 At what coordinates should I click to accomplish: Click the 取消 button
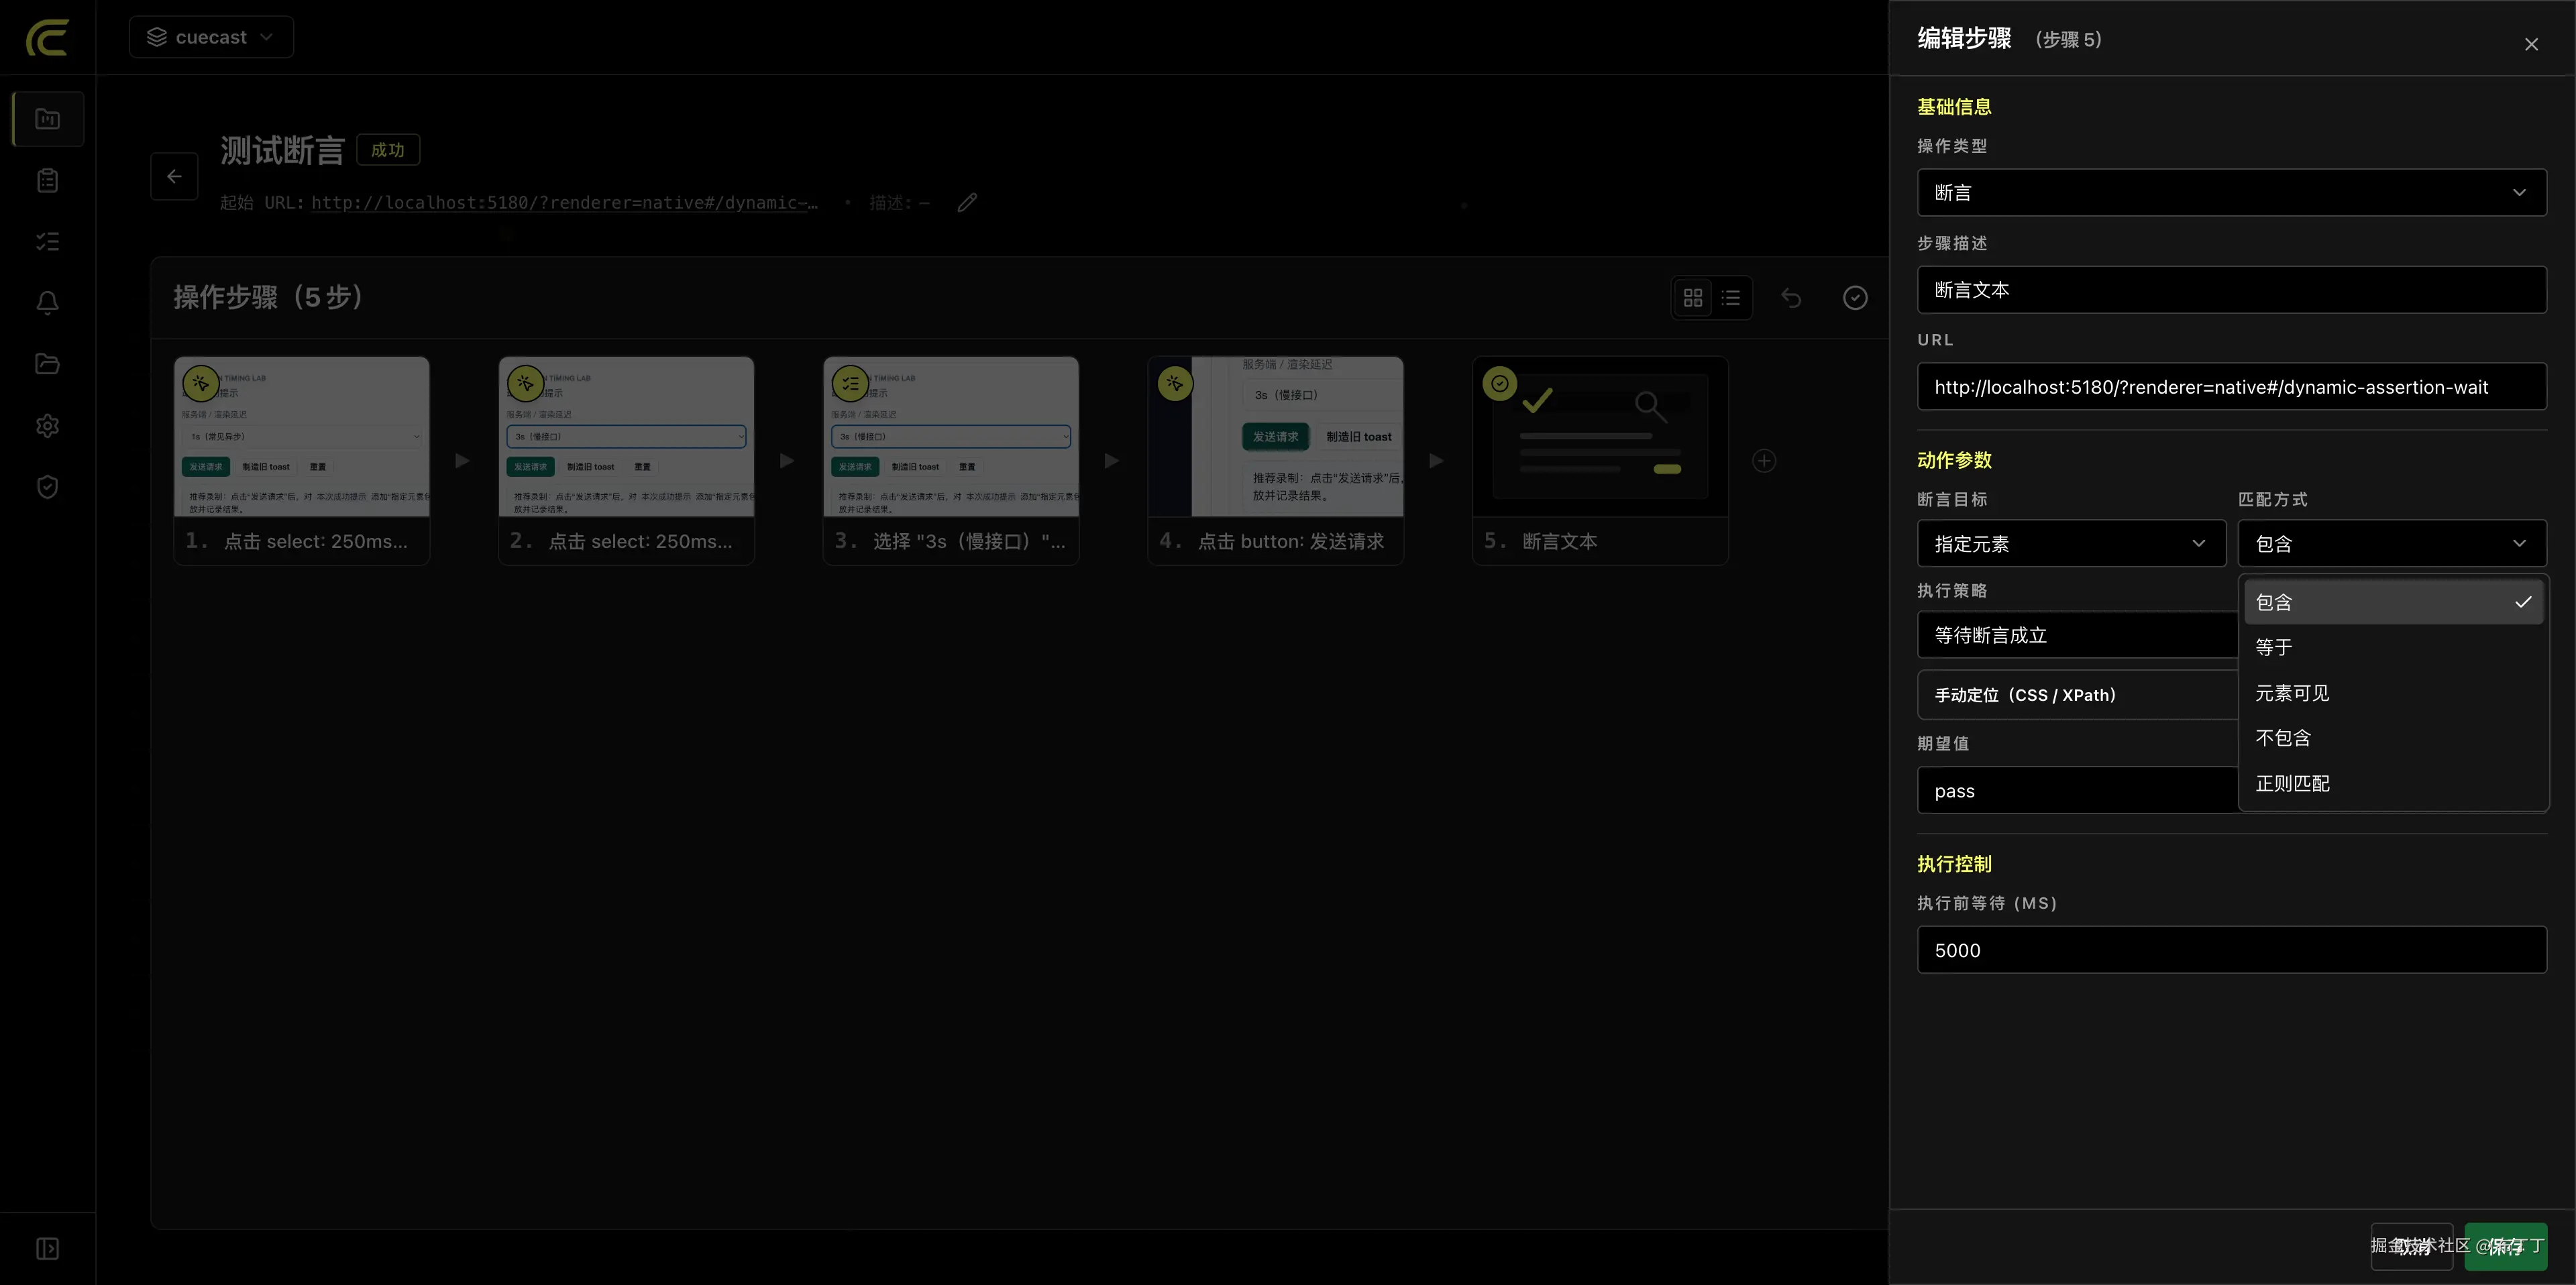point(2411,1246)
